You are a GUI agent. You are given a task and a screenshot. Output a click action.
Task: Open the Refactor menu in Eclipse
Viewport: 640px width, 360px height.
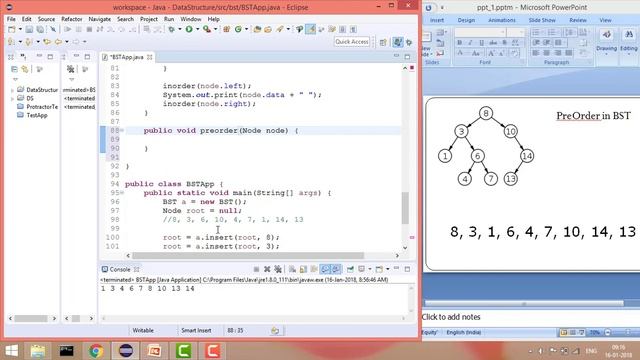click(72, 19)
